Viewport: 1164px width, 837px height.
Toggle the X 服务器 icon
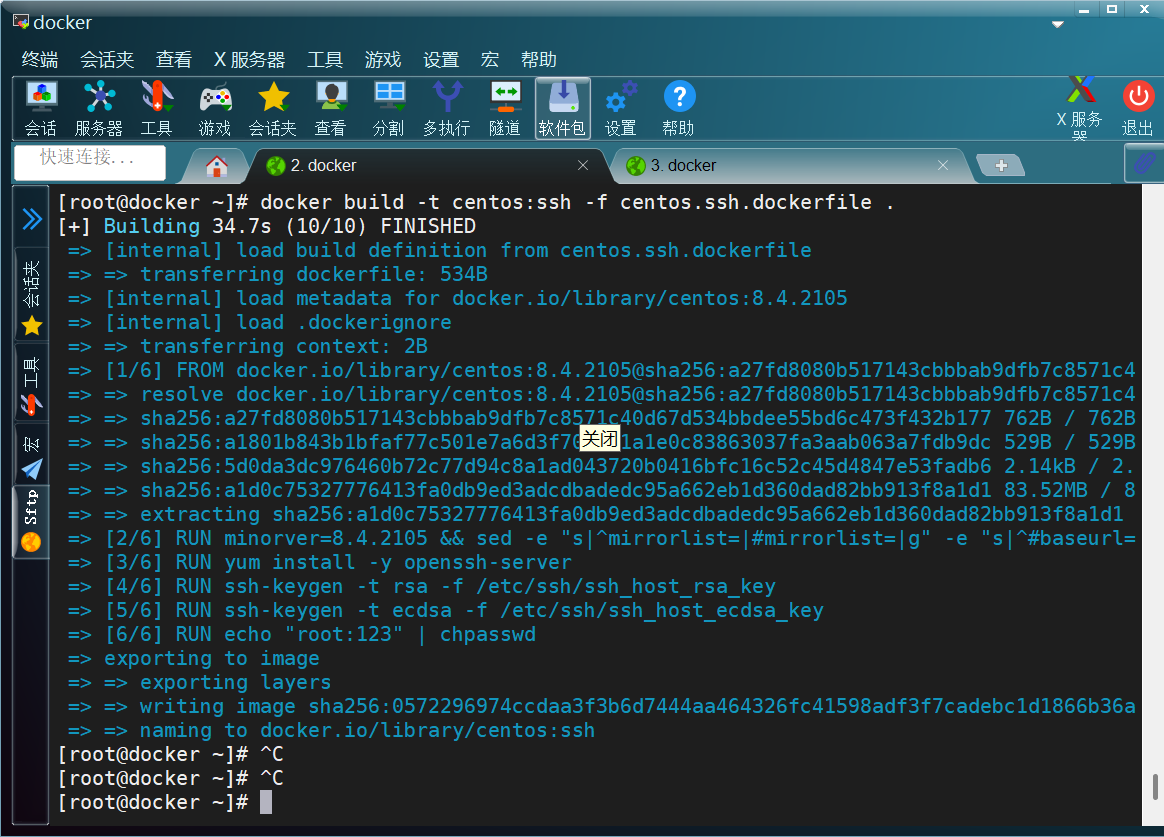[x=1080, y=107]
